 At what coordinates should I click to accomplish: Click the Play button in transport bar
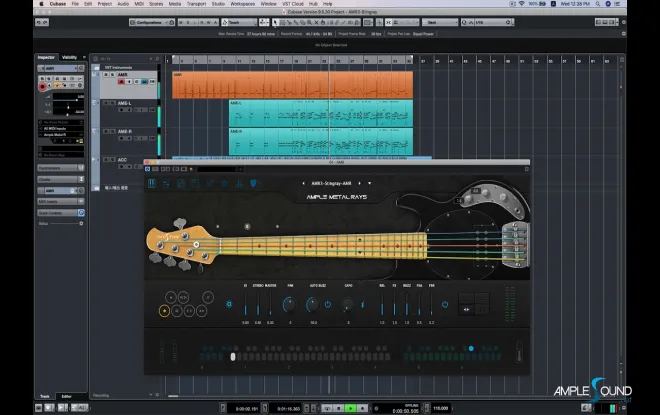coord(350,408)
